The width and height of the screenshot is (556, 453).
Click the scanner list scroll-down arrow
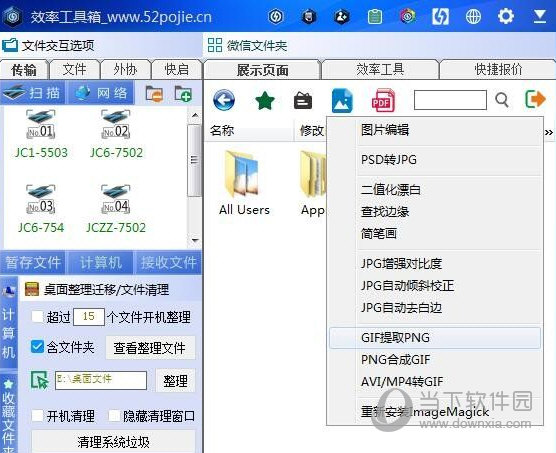(195, 240)
